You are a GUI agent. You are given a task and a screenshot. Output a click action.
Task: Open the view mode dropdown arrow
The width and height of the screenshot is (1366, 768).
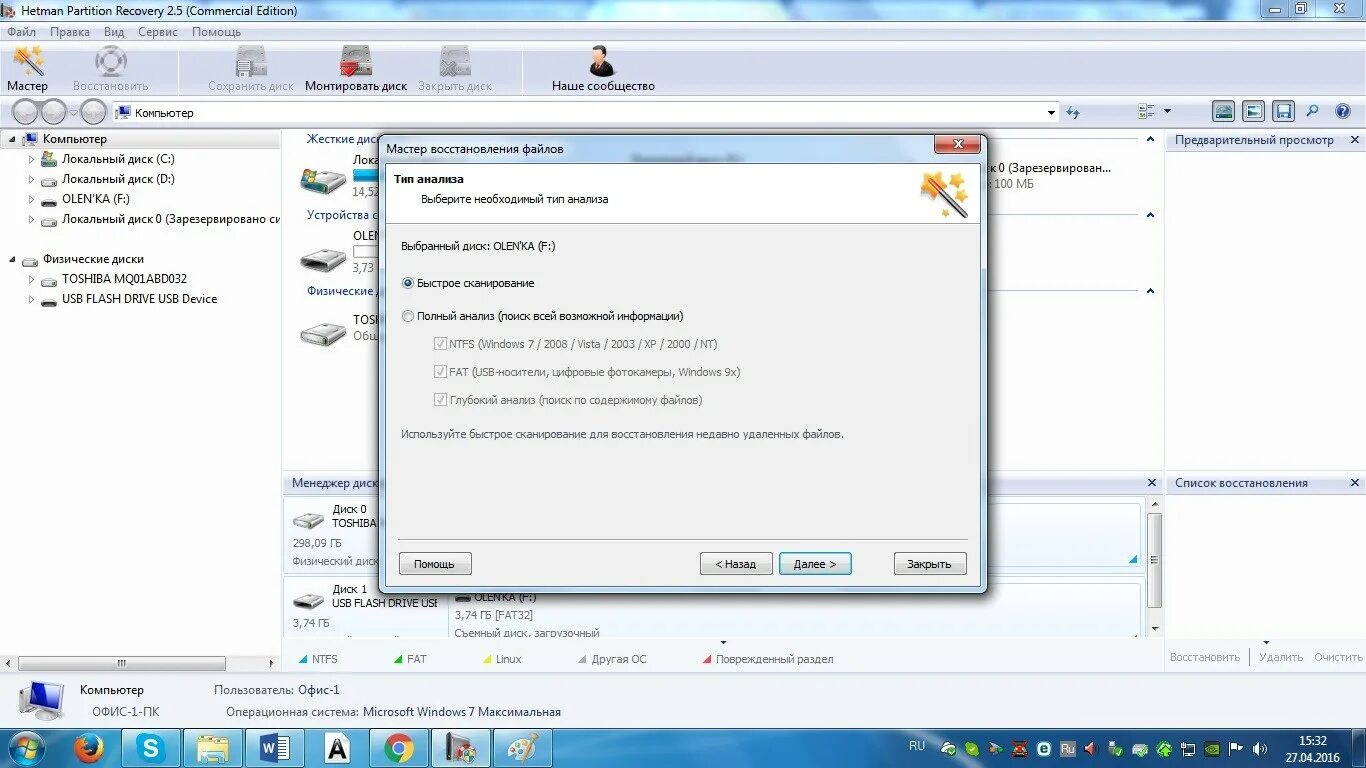click(x=1167, y=112)
